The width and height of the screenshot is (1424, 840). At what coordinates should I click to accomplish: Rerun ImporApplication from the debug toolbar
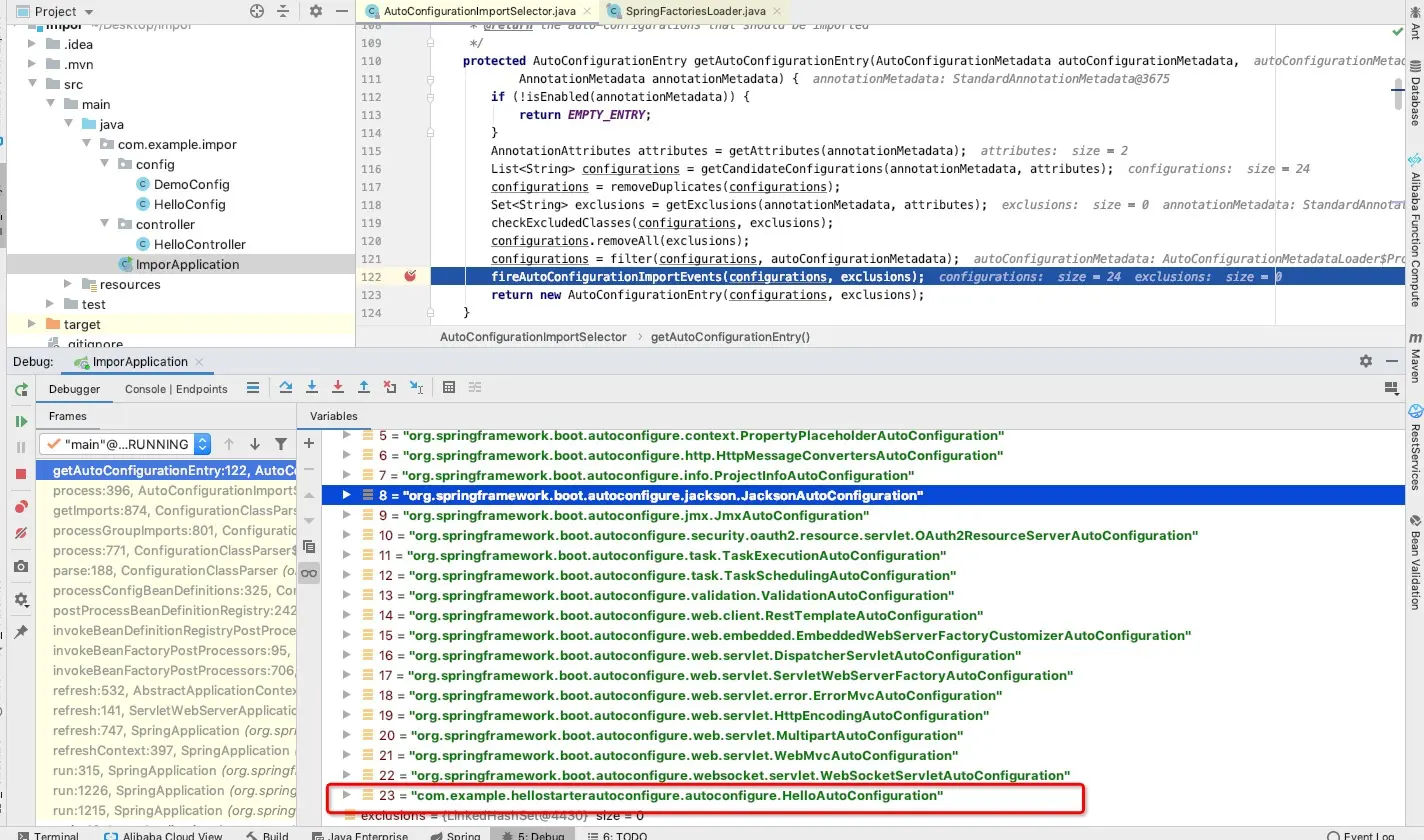pos(21,389)
